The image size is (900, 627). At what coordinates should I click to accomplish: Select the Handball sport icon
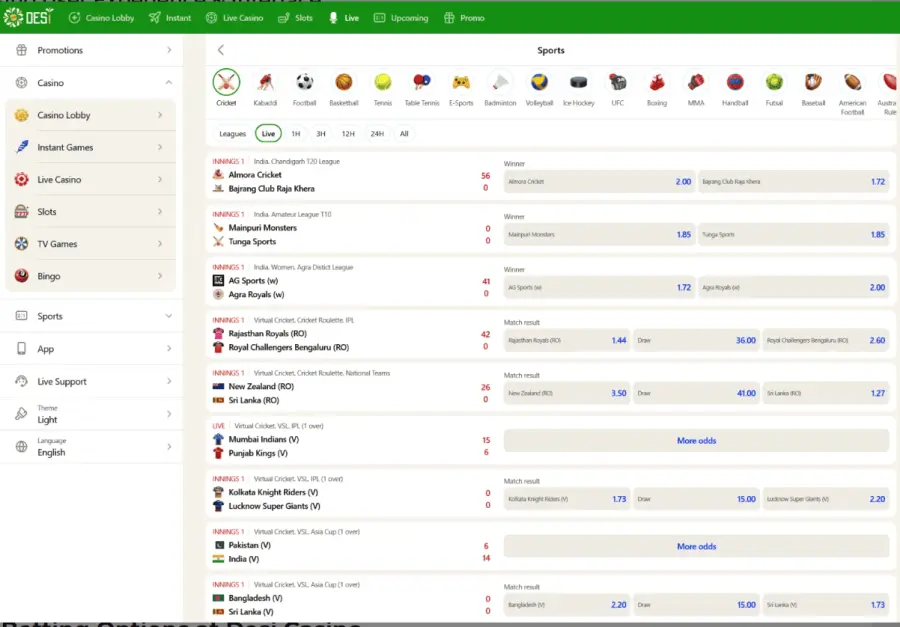point(735,82)
